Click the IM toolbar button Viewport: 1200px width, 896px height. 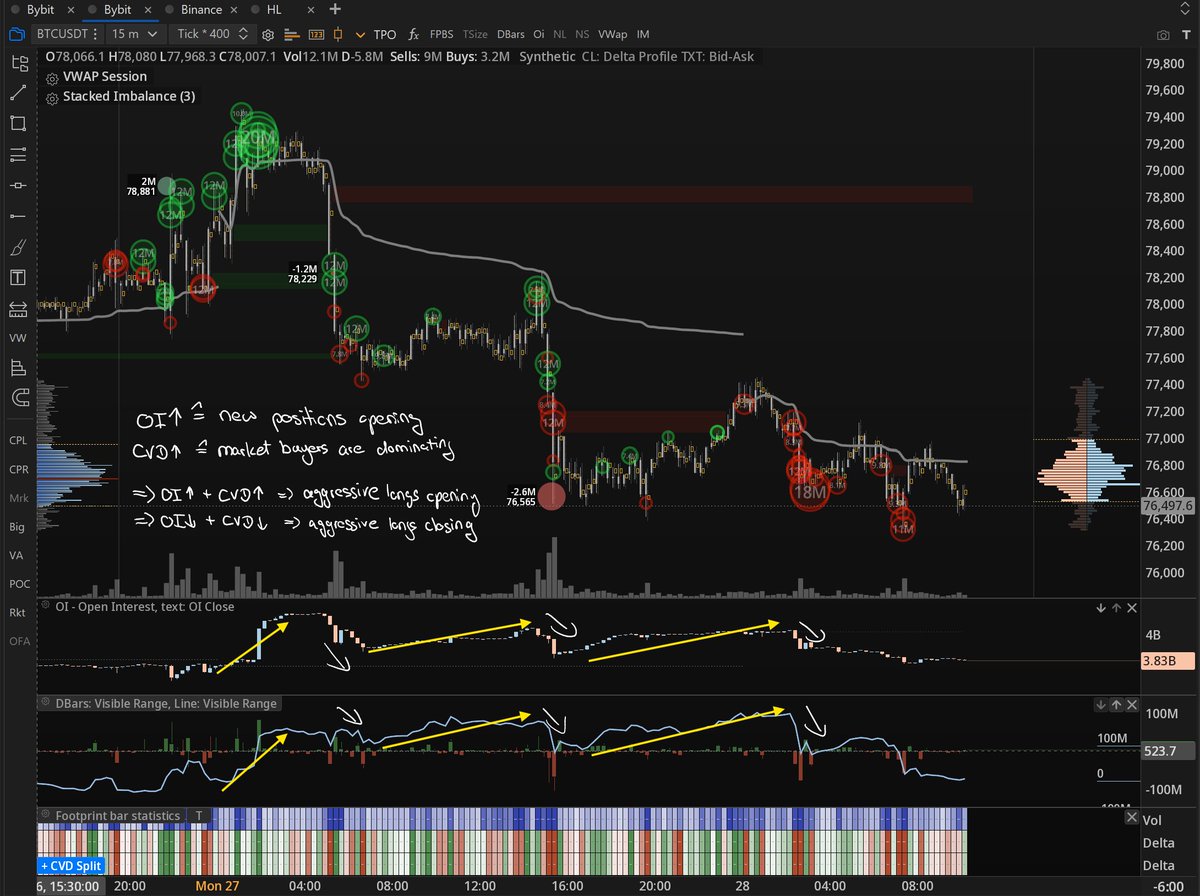643,34
